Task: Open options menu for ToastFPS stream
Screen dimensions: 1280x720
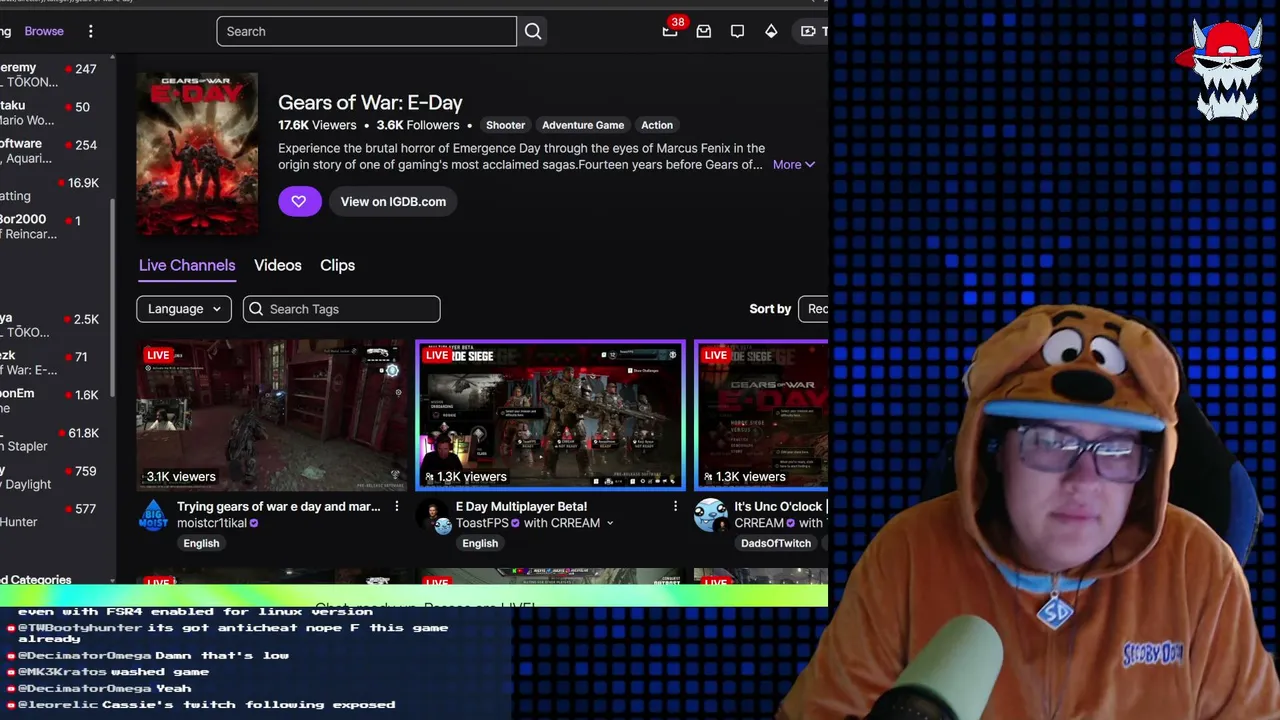Action: point(675,507)
